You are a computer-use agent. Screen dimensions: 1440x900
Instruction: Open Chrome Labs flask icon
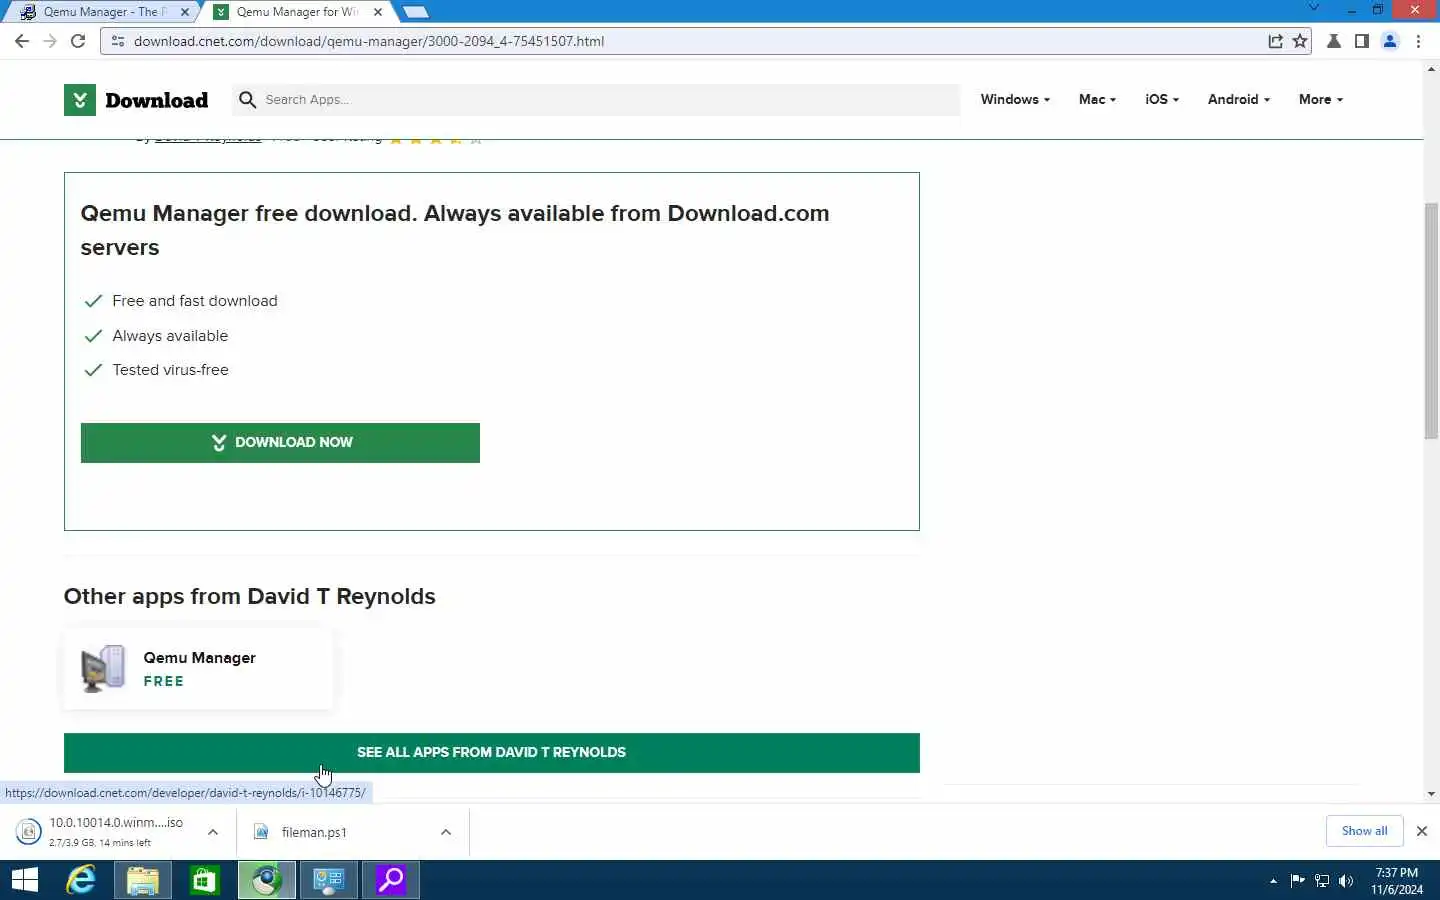click(1333, 41)
